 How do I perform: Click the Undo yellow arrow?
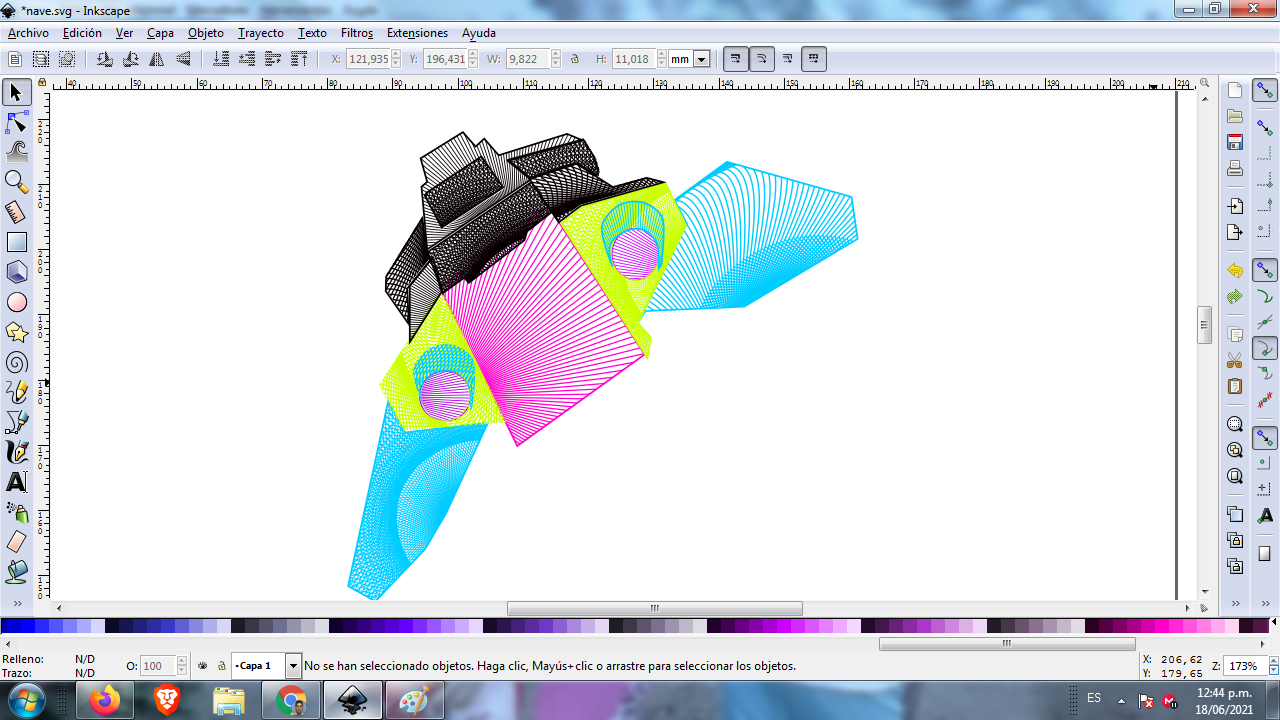pyautogui.click(x=1235, y=271)
